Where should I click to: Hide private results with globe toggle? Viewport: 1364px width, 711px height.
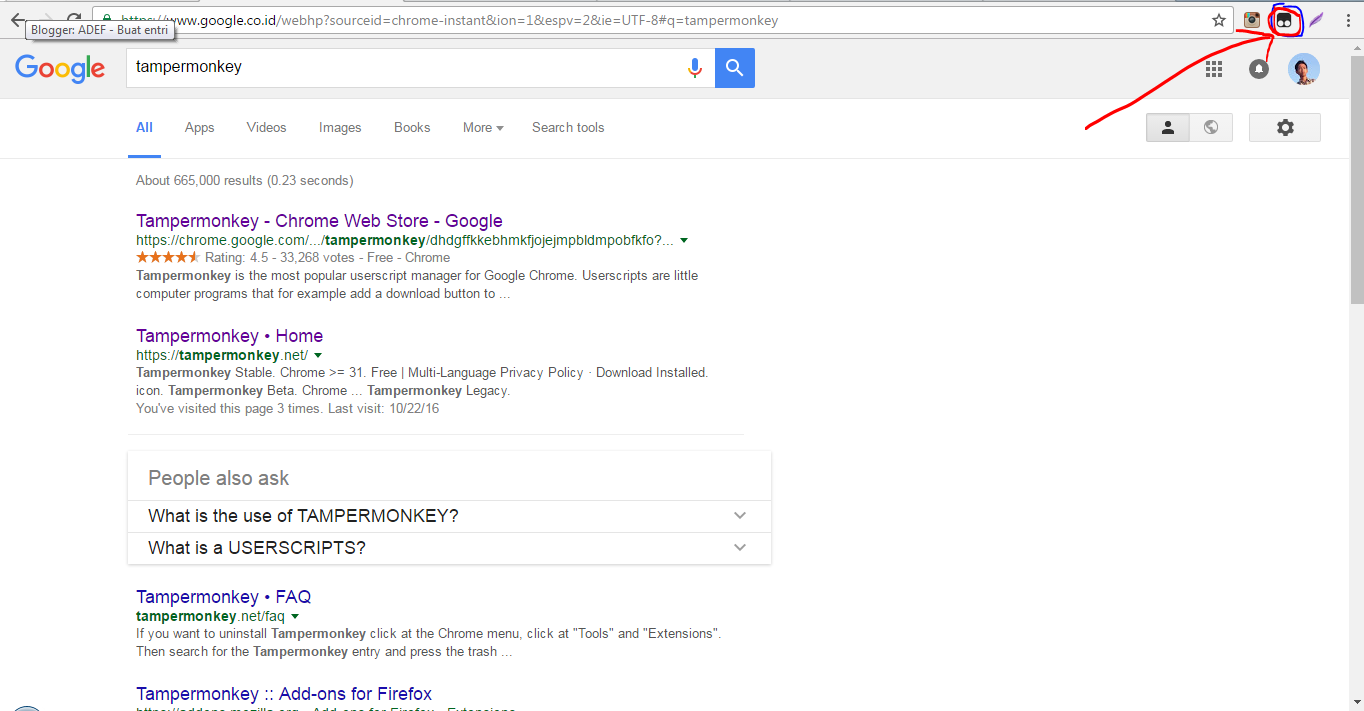[1211, 127]
